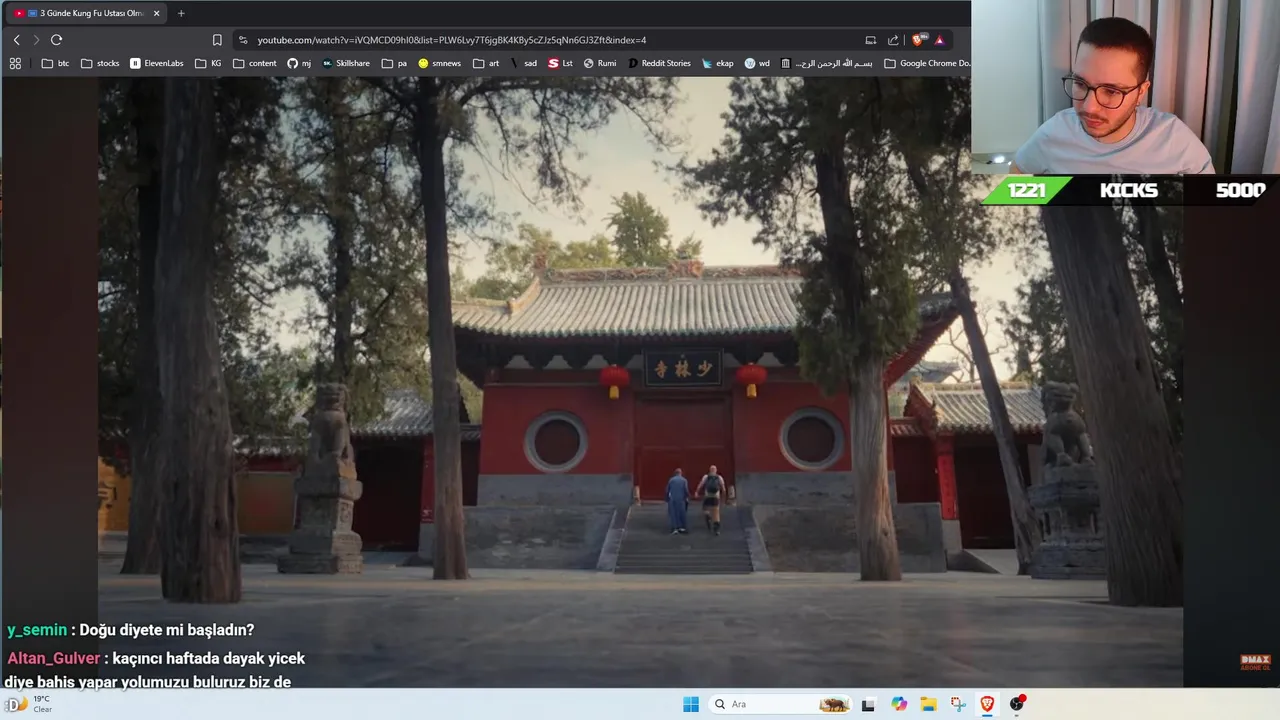Open the apps grid in bookmarks bar
1280x720 pixels.
tap(15, 63)
